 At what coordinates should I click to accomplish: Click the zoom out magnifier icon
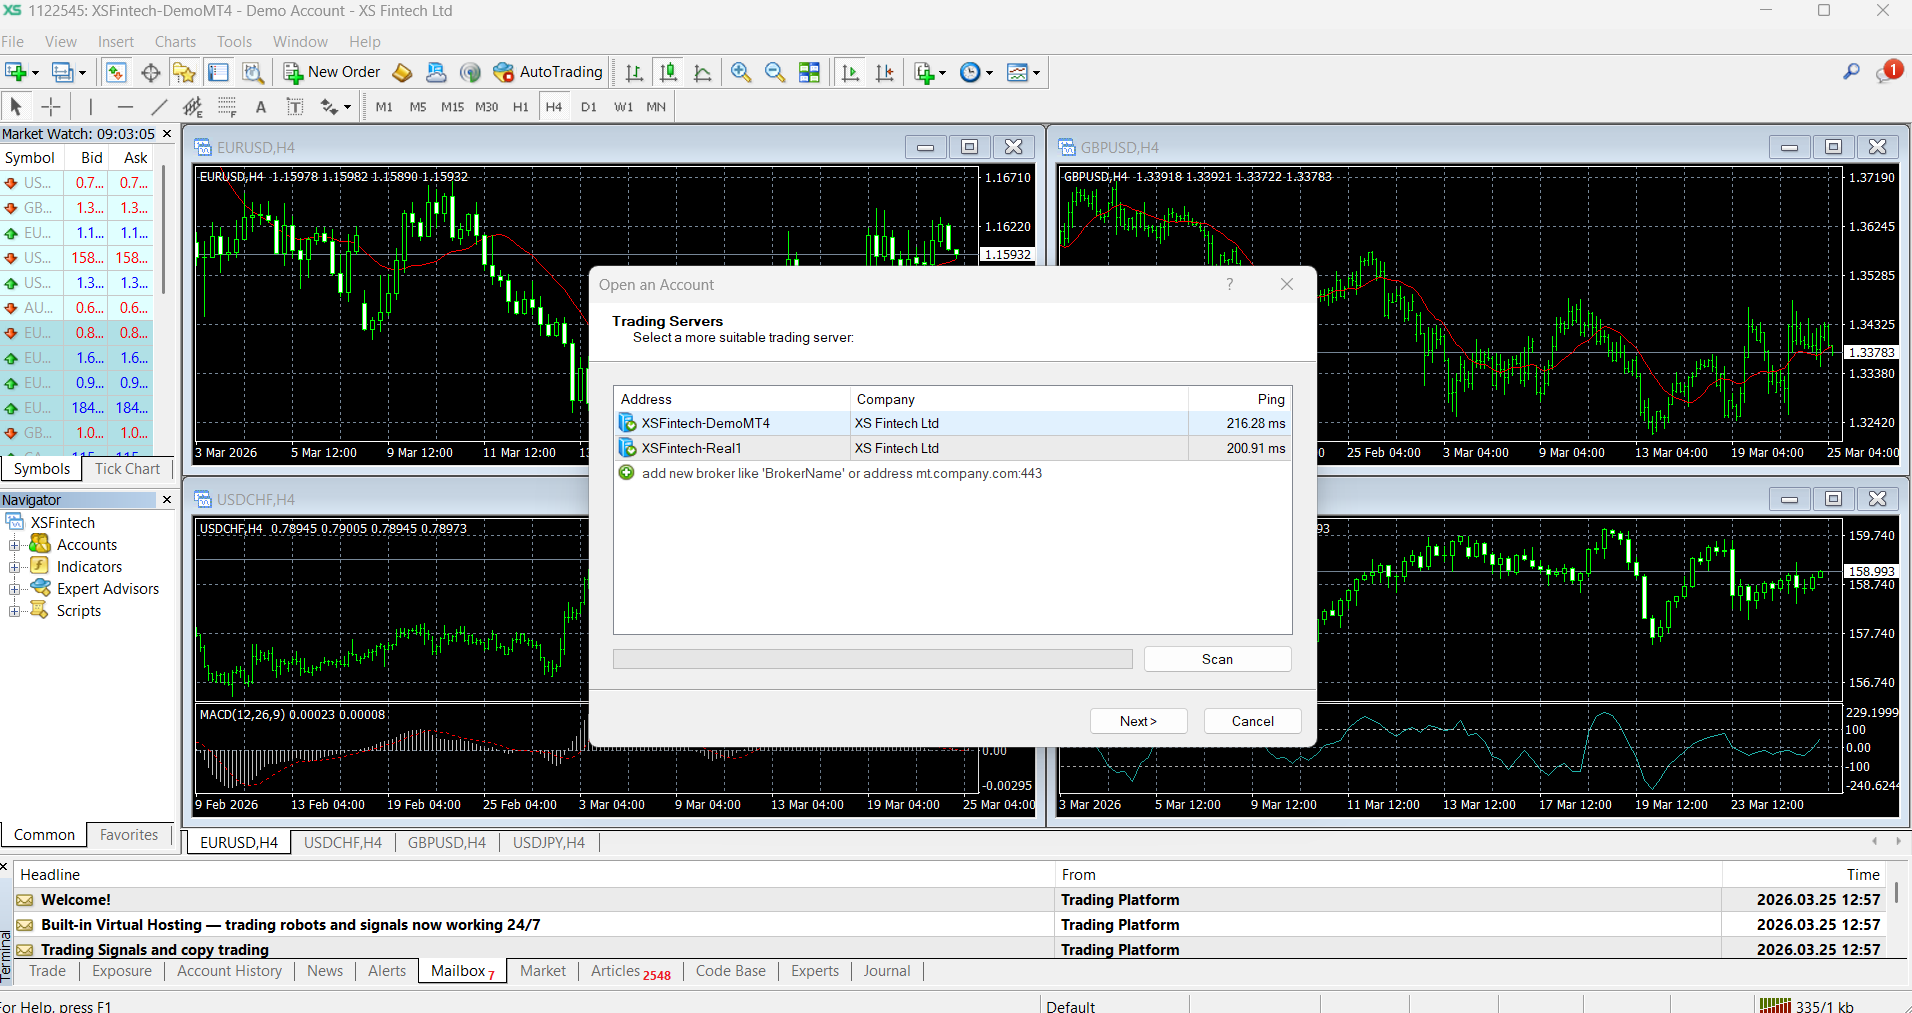(775, 72)
